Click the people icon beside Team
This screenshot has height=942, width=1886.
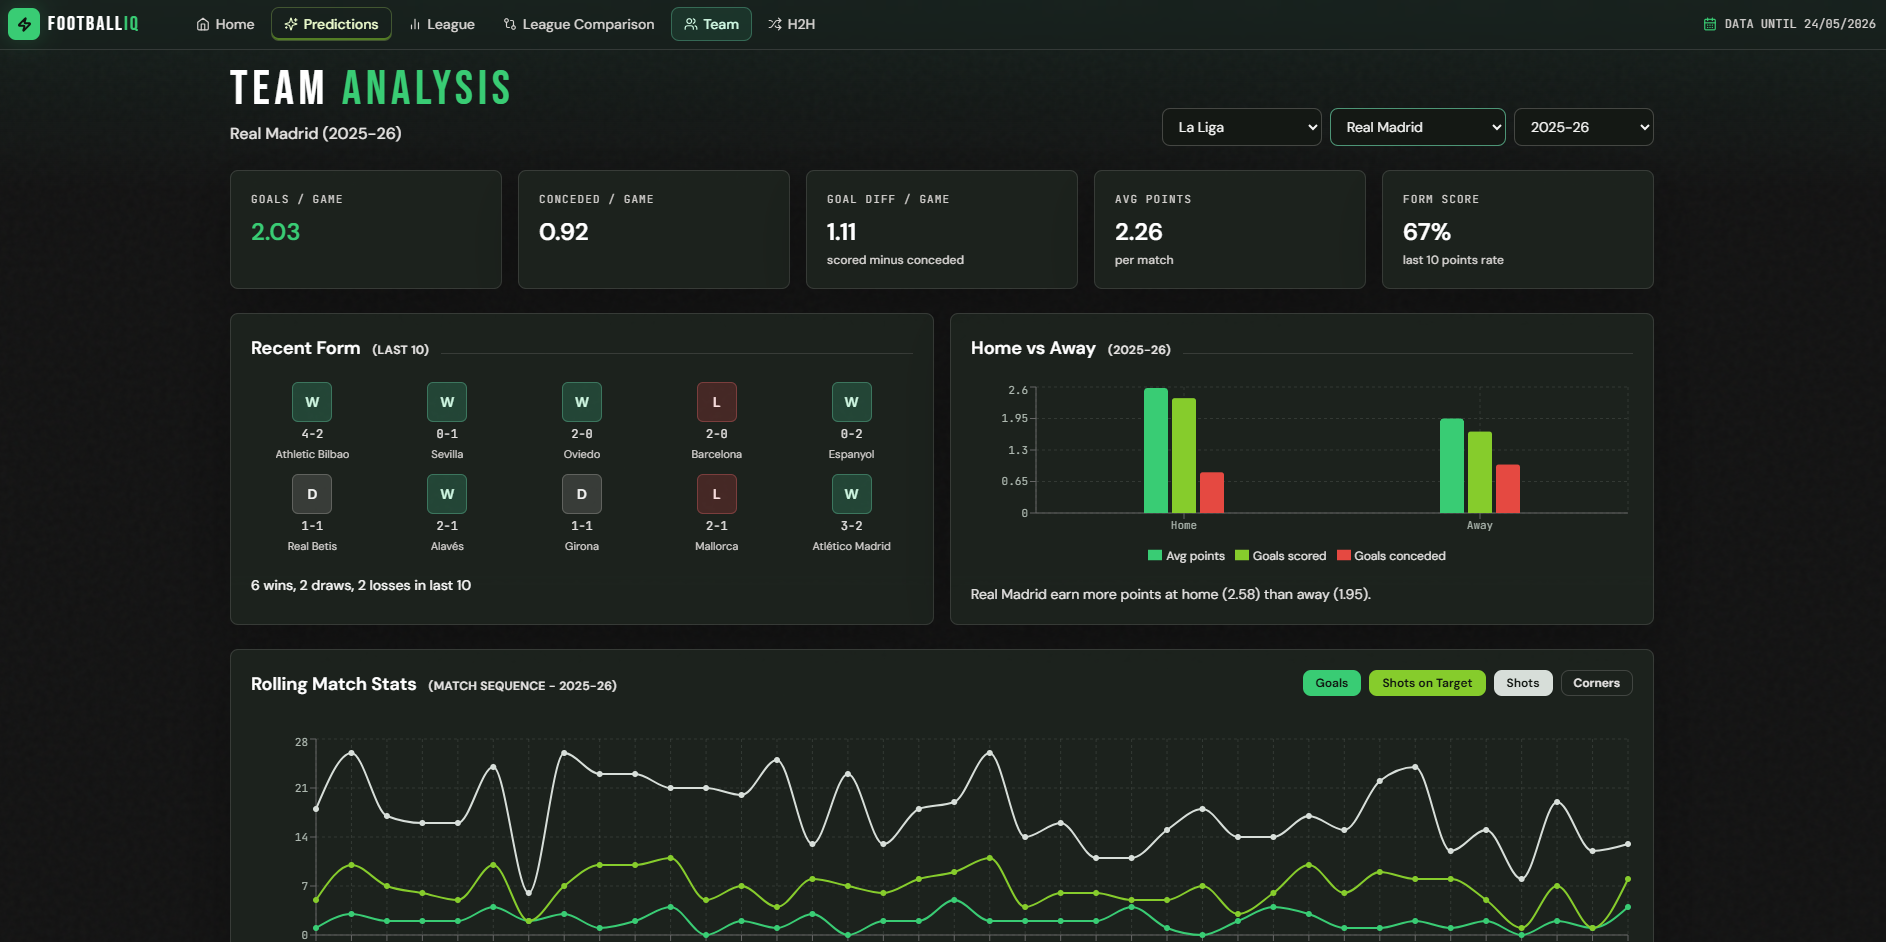[x=691, y=24]
